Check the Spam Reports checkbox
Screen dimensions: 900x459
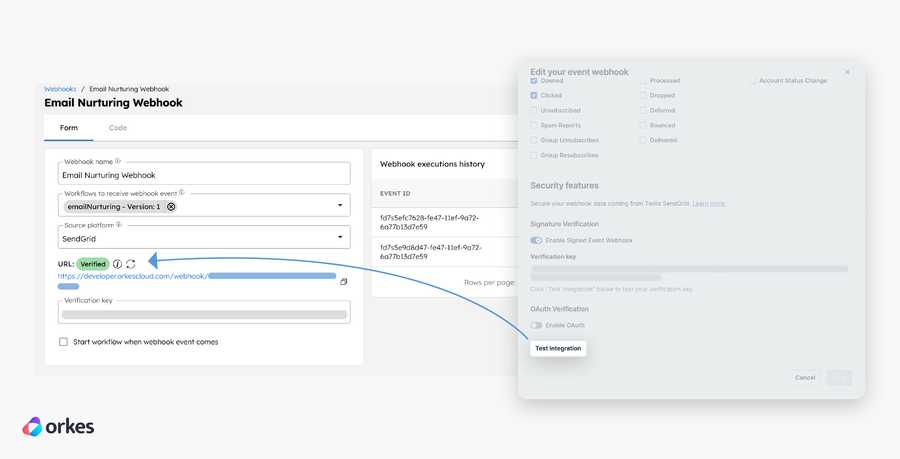(x=534, y=125)
